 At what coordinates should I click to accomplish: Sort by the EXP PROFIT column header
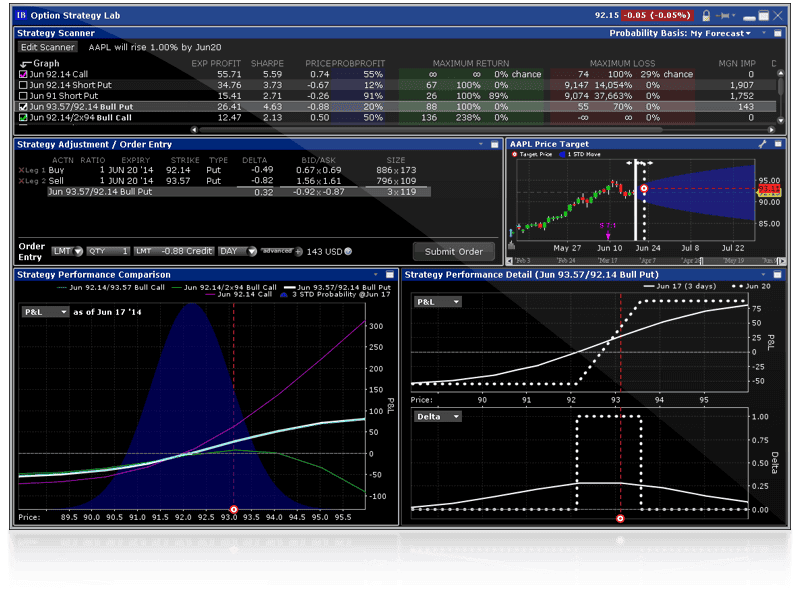point(216,63)
